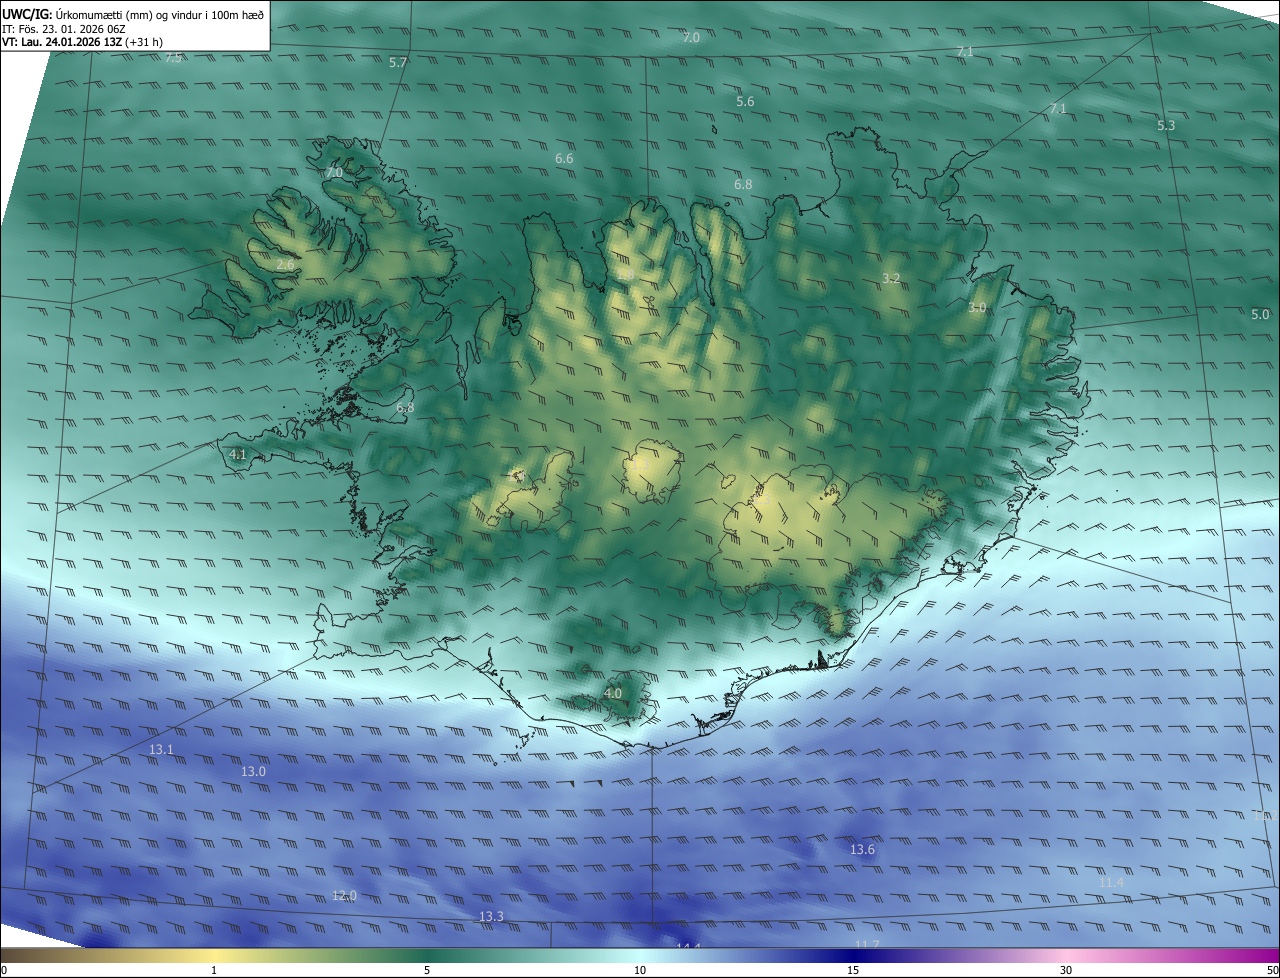The height and width of the screenshot is (978, 1280).
Task: Click the 3.0 value label in east Iceland
Action: (x=977, y=308)
